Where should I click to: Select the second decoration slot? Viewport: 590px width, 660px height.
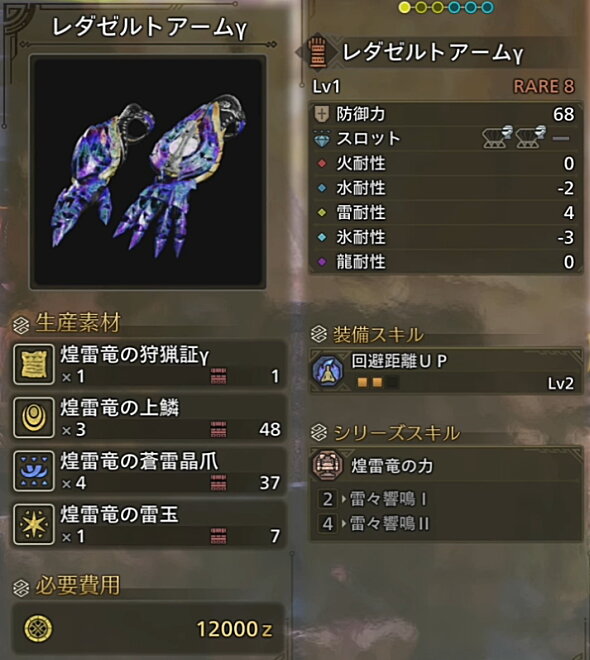pyautogui.click(x=530, y=137)
